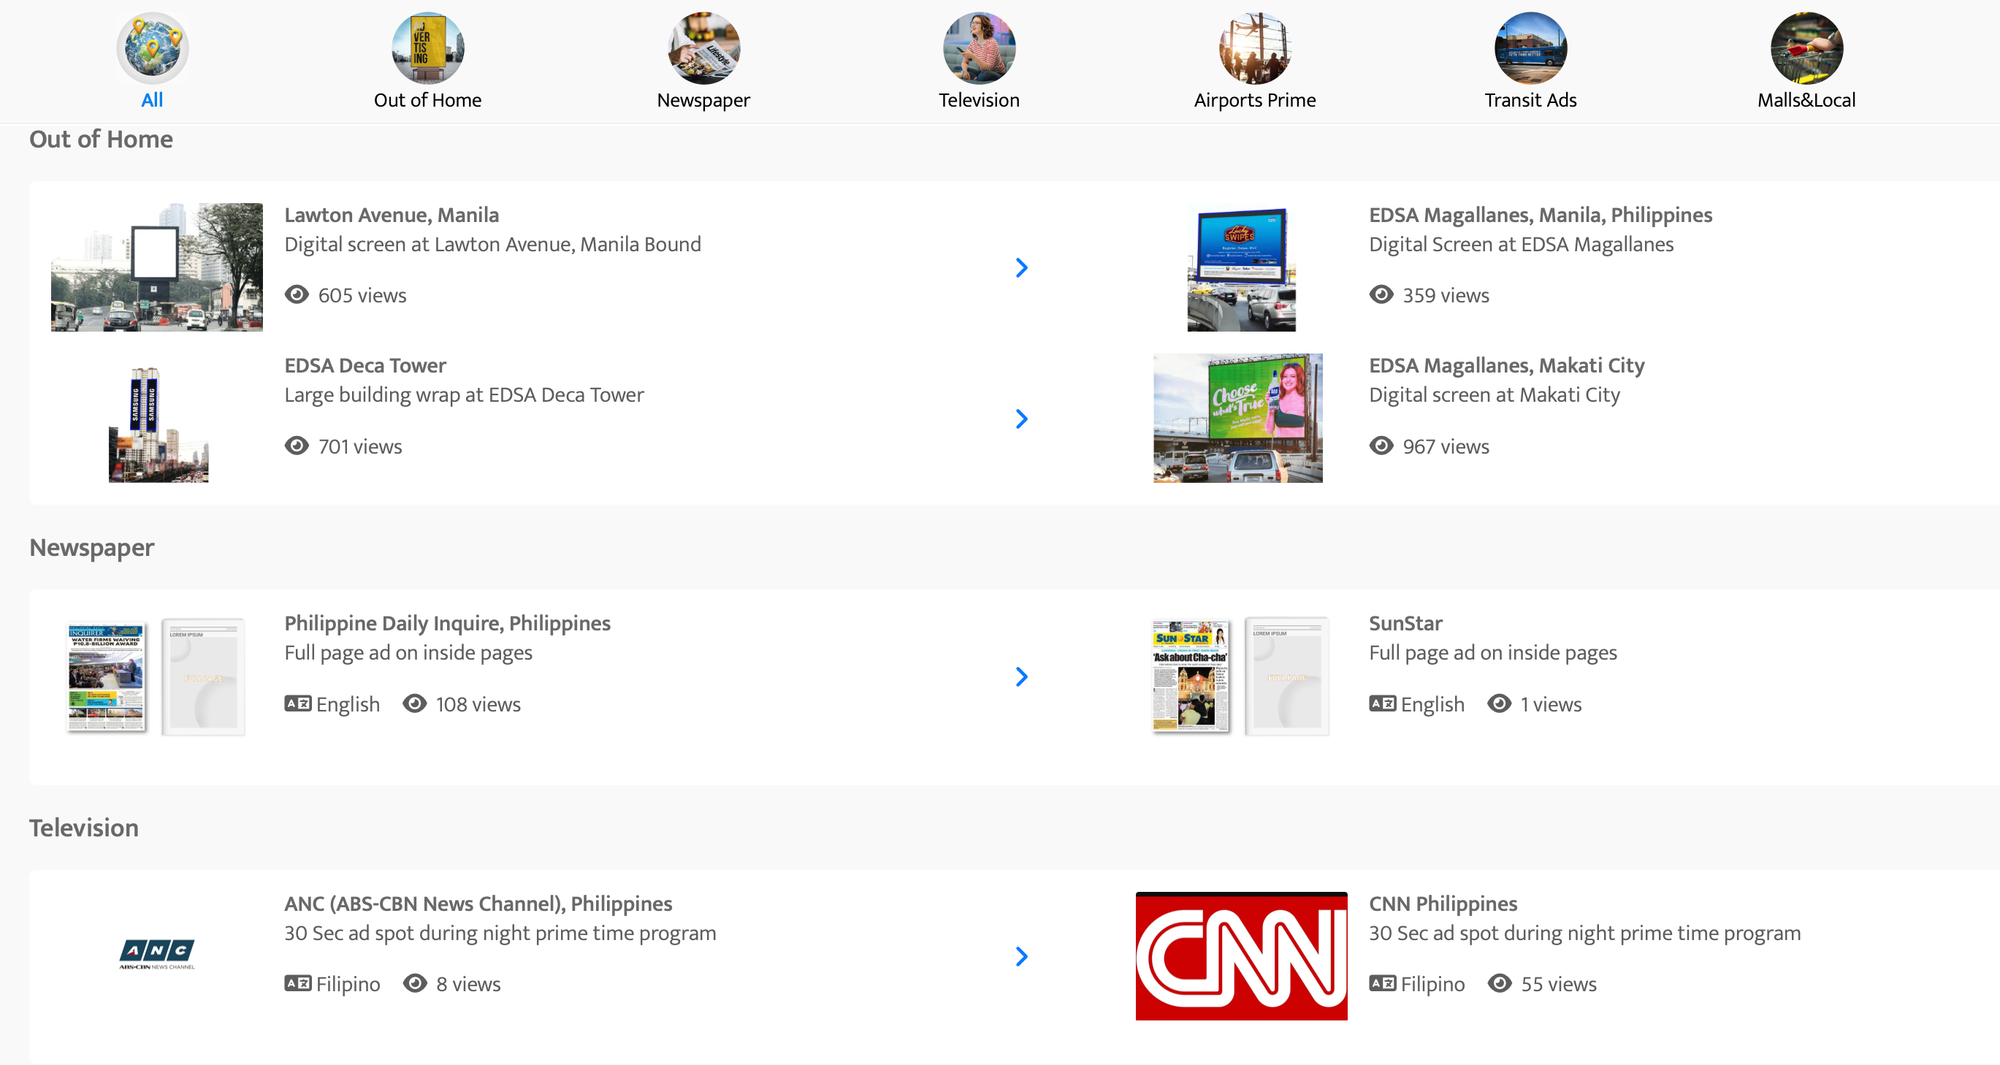2000x1065 pixels.
Task: Open the Transit Ads category icon
Action: tap(1531, 48)
